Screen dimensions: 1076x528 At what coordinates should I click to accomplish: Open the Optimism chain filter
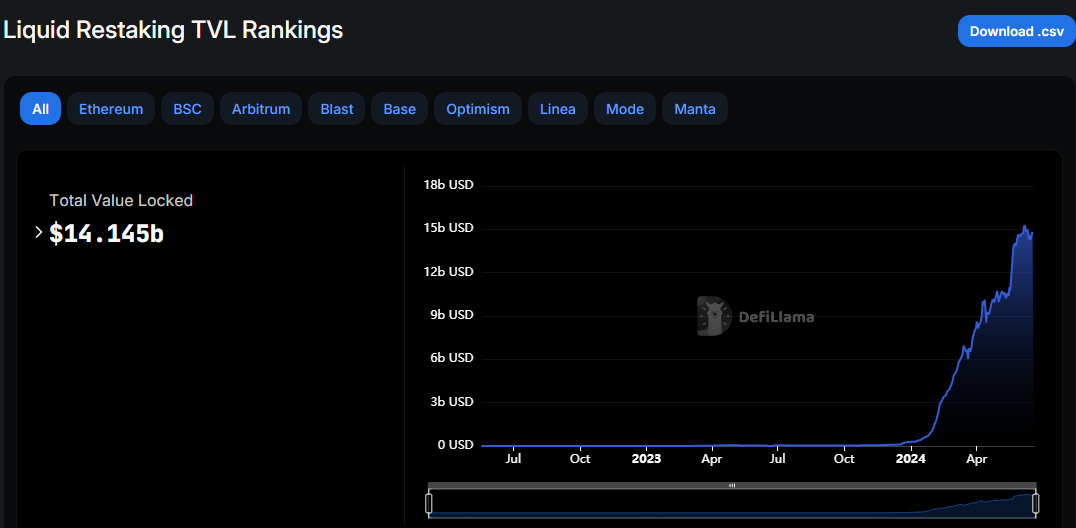pyautogui.click(x=477, y=109)
